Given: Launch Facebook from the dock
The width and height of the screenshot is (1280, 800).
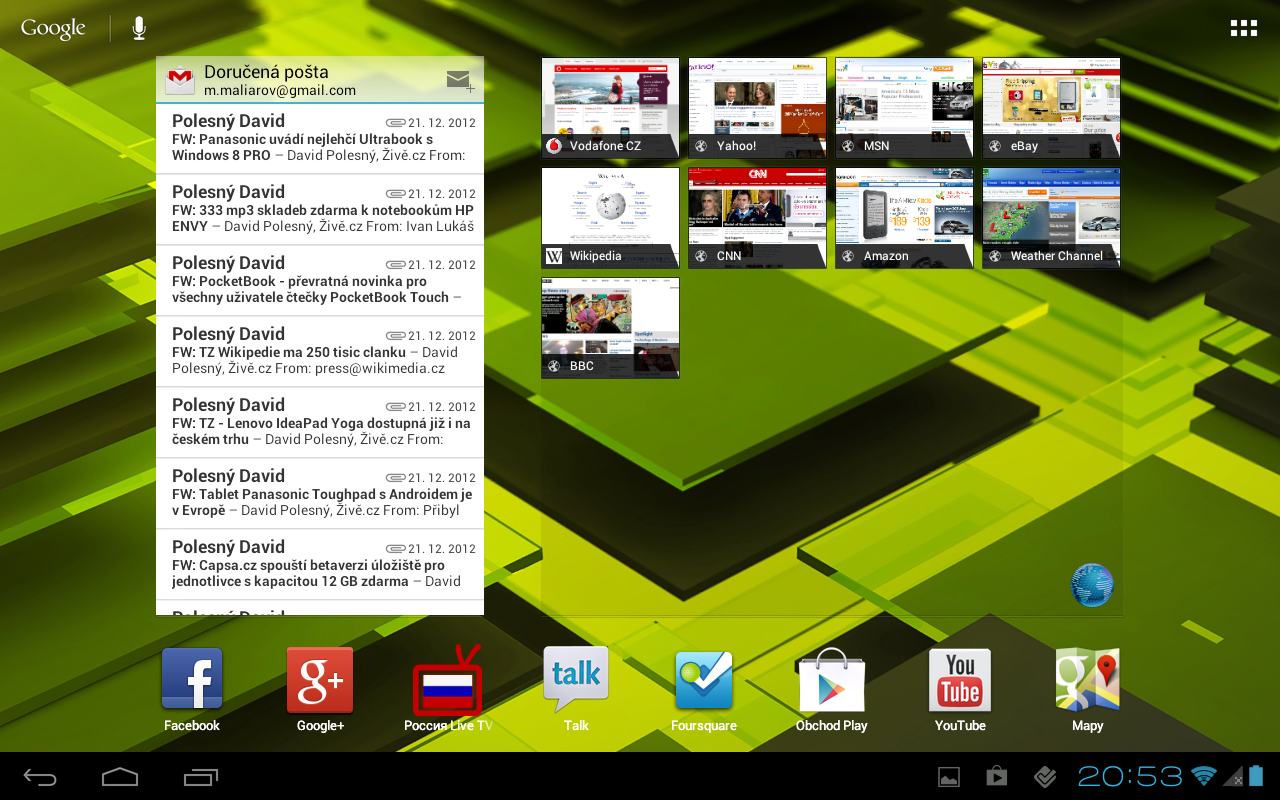Looking at the screenshot, I should tap(191, 679).
